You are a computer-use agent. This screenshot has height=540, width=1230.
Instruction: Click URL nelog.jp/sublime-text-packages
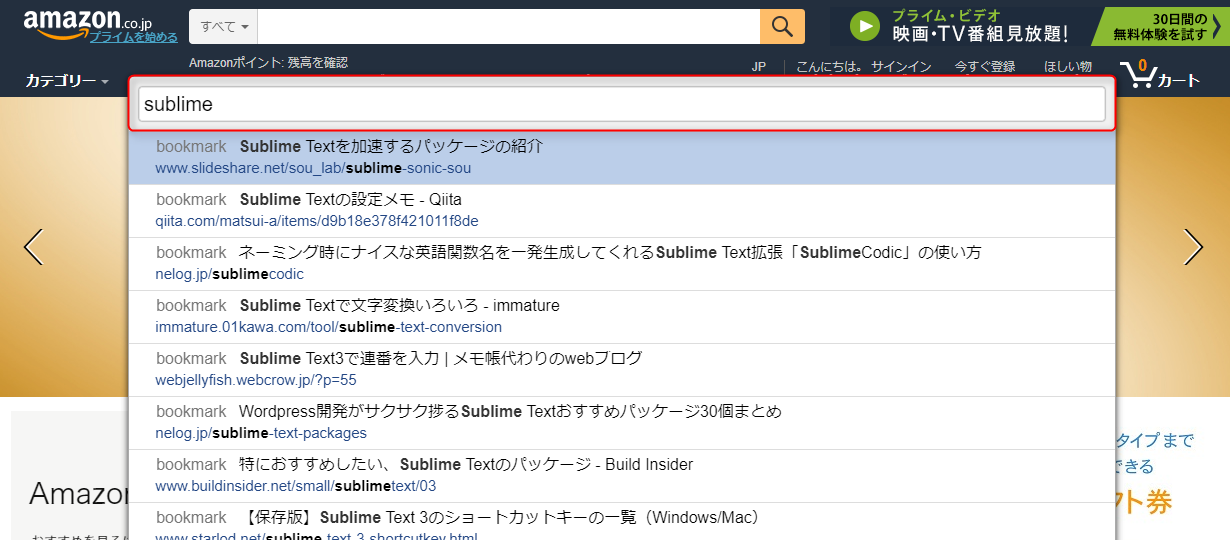pos(261,433)
